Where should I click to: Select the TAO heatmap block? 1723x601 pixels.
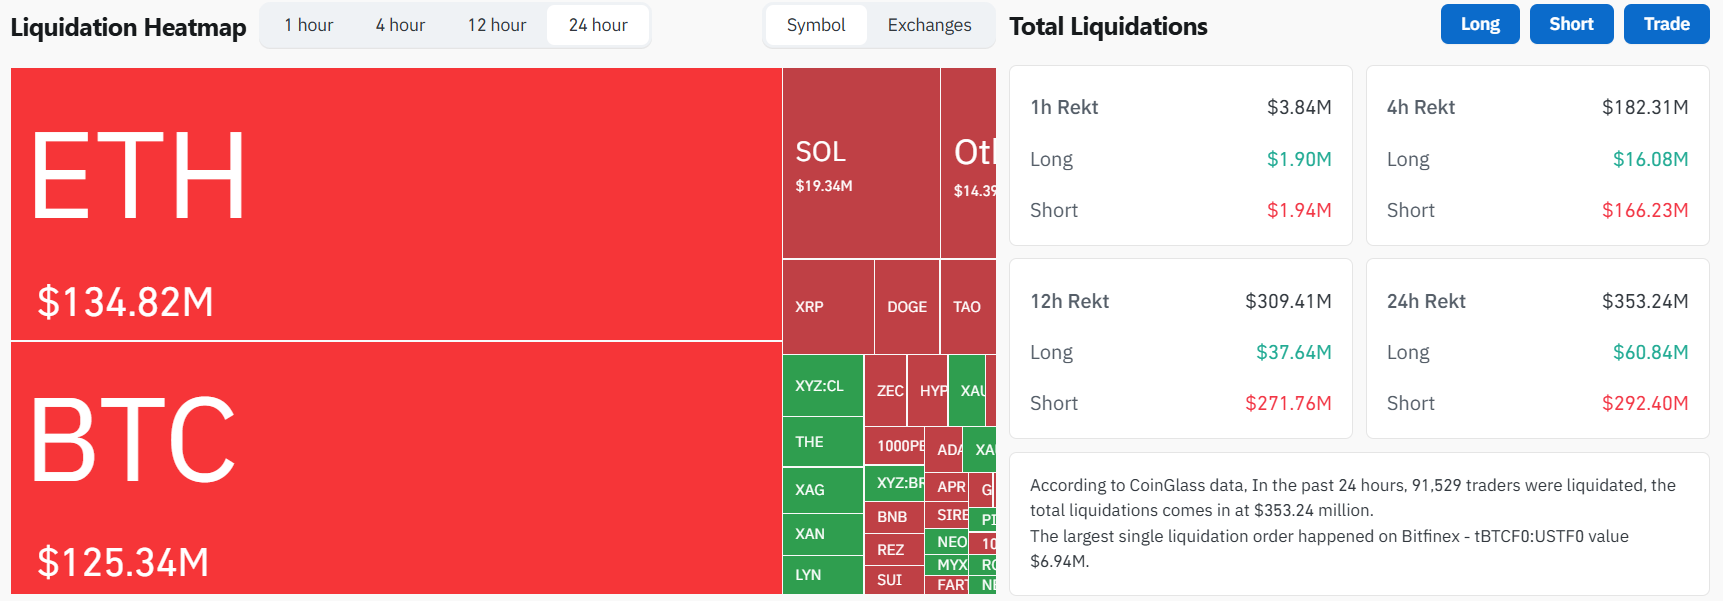click(x=967, y=307)
